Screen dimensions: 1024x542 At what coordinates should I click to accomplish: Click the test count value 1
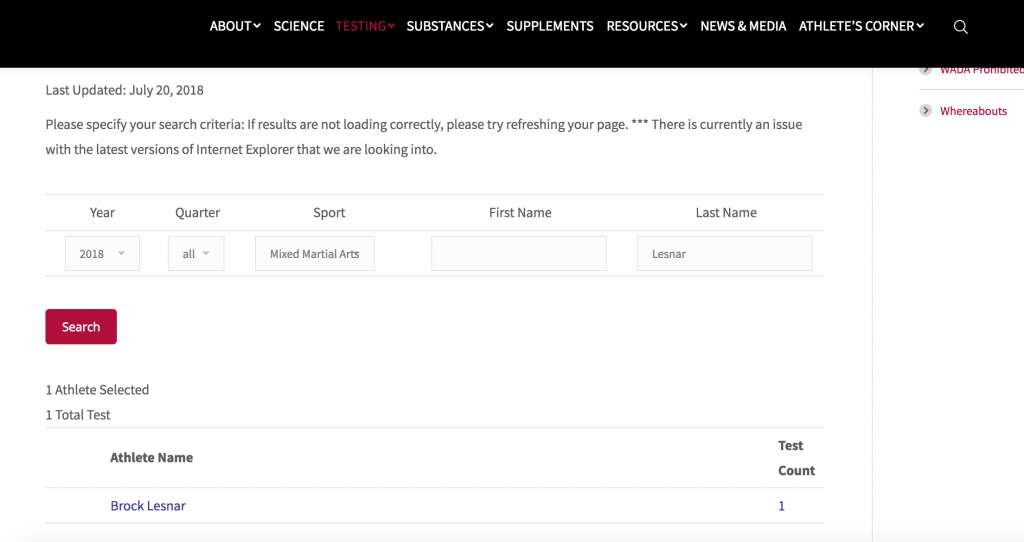tap(782, 506)
